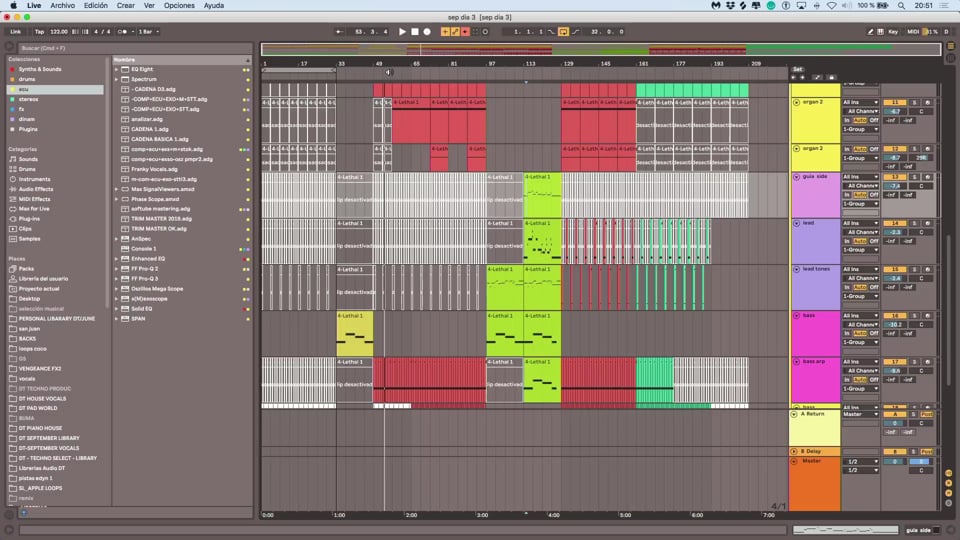Toggle Automation Arm icon
960x540 pixels.
tap(455, 31)
